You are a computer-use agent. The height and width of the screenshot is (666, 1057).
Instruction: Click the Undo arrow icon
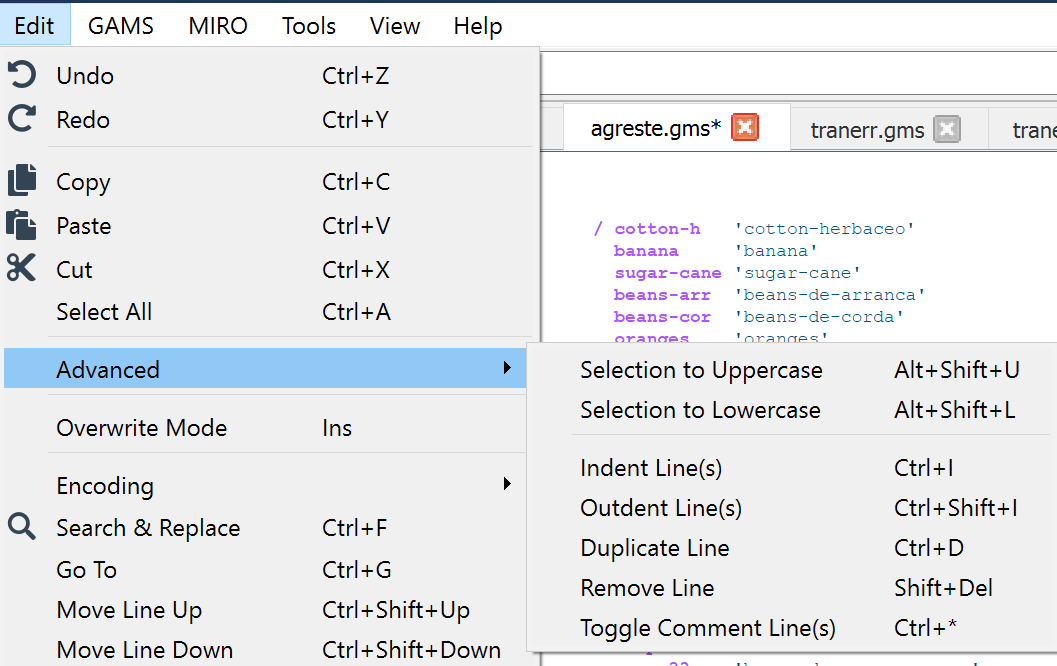click(x=21, y=76)
